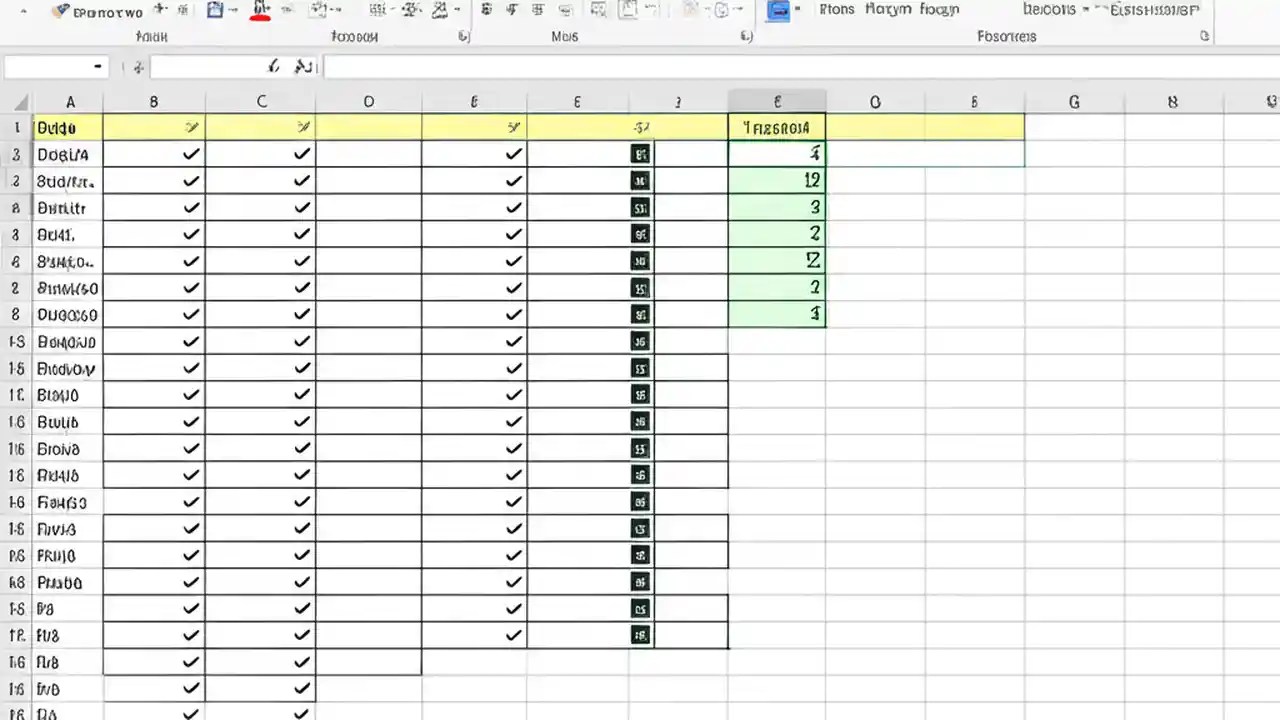Select the borders grid icon
The height and width of the screenshot is (720, 1280).
coord(375,12)
